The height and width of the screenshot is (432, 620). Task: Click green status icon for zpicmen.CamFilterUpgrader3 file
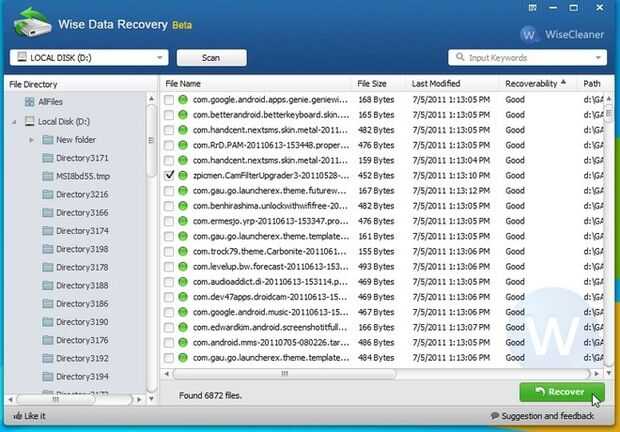click(x=183, y=175)
